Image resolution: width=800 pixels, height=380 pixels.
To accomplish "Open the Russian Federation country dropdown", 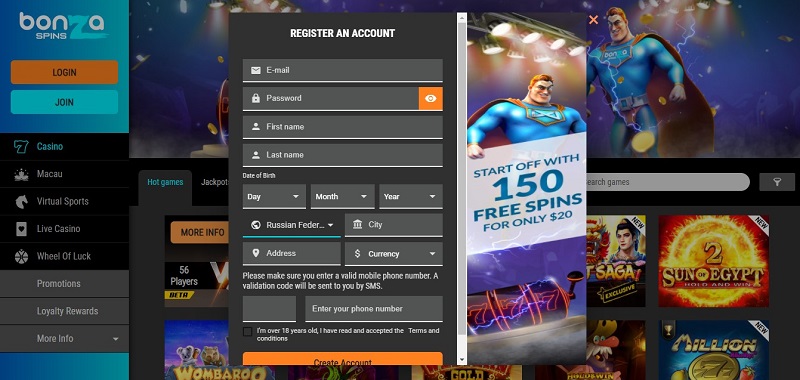I will tap(291, 225).
